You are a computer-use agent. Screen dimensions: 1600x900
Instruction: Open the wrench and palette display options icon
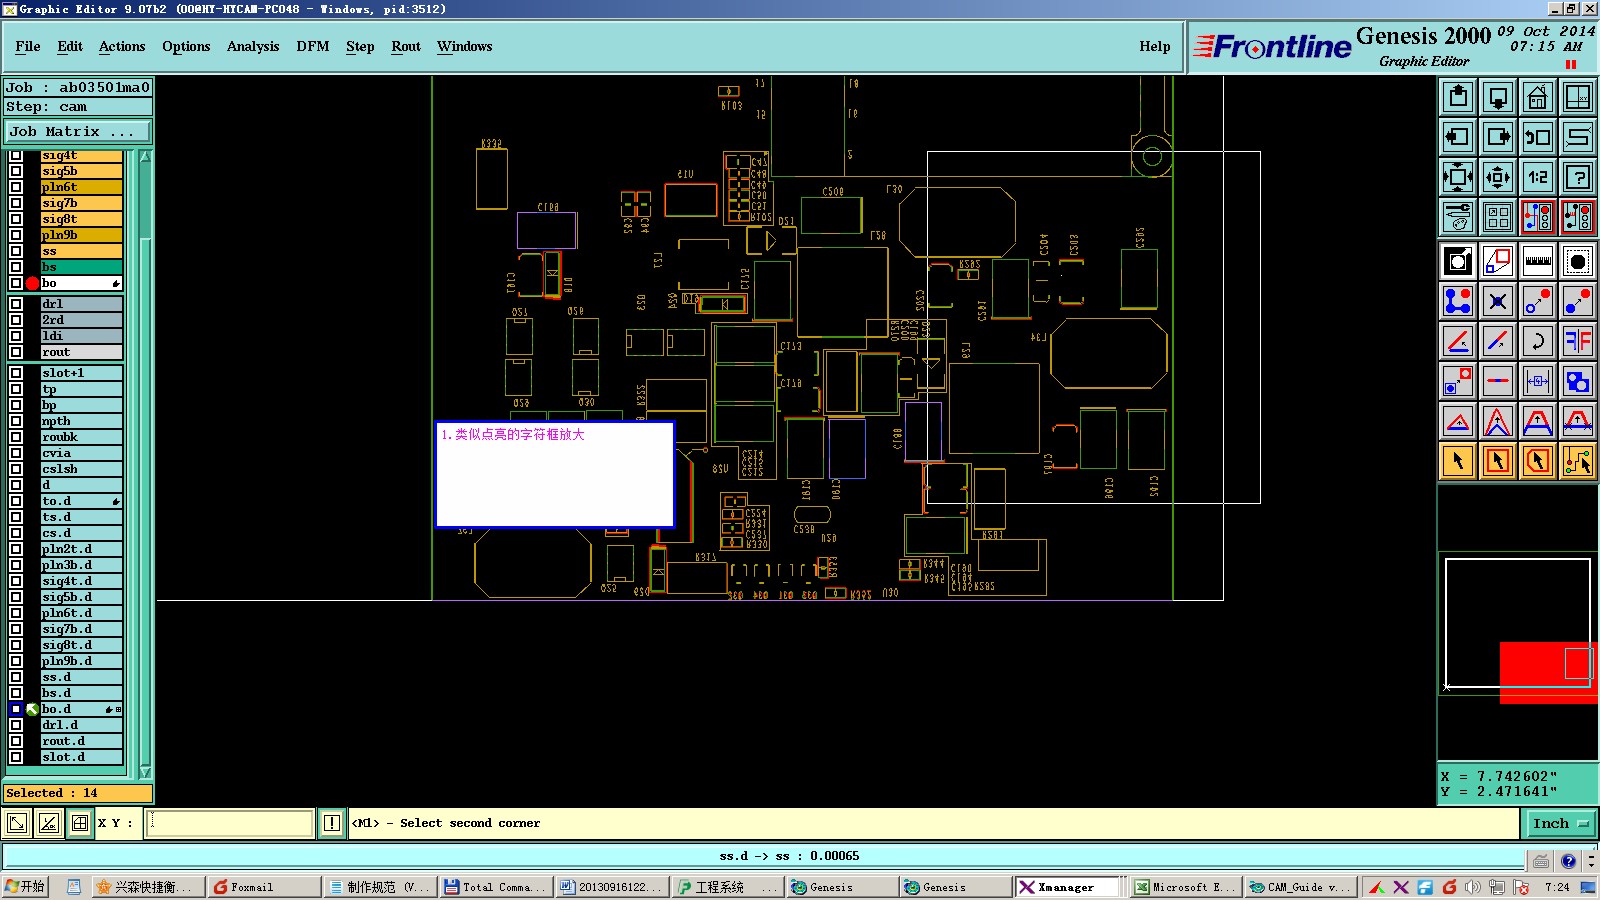(x=1458, y=217)
